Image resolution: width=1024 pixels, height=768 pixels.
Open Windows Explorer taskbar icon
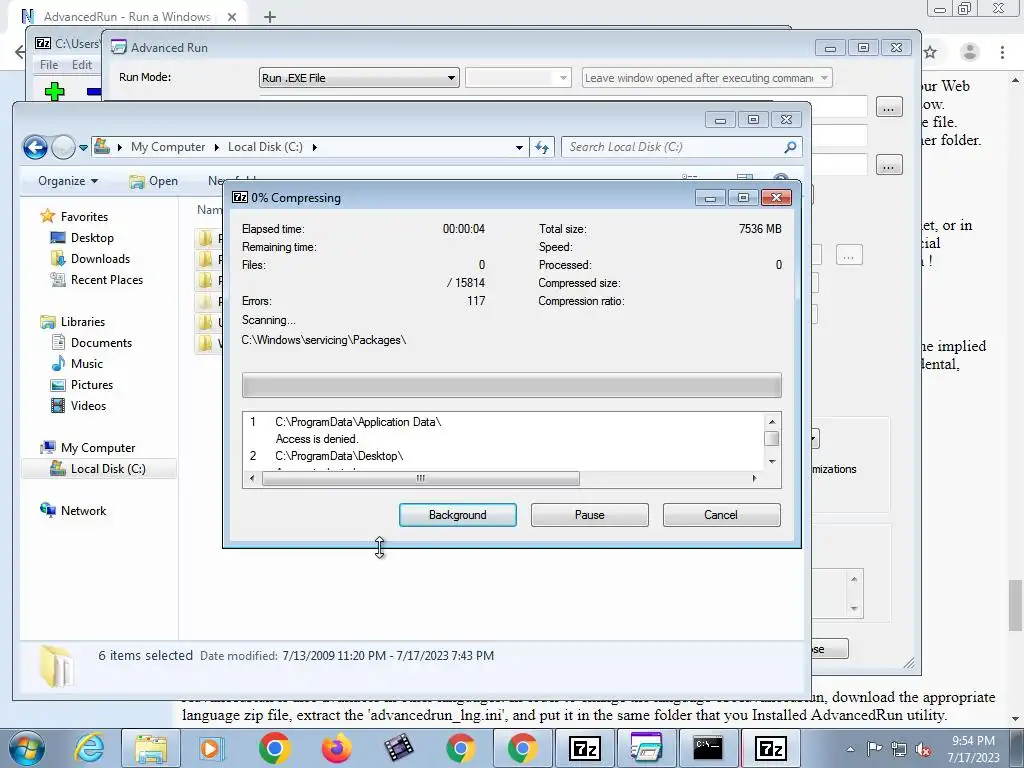150,748
